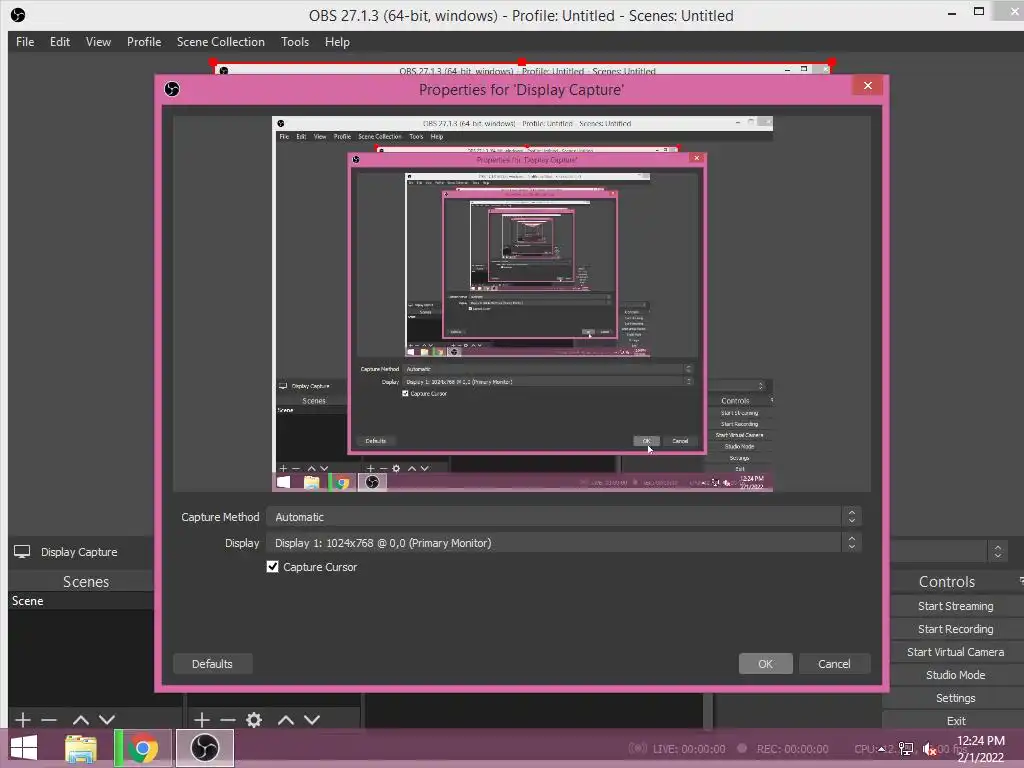Click the OBS logo in Properties dialog title
The width and height of the screenshot is (1024, 768).
(172, 89)
